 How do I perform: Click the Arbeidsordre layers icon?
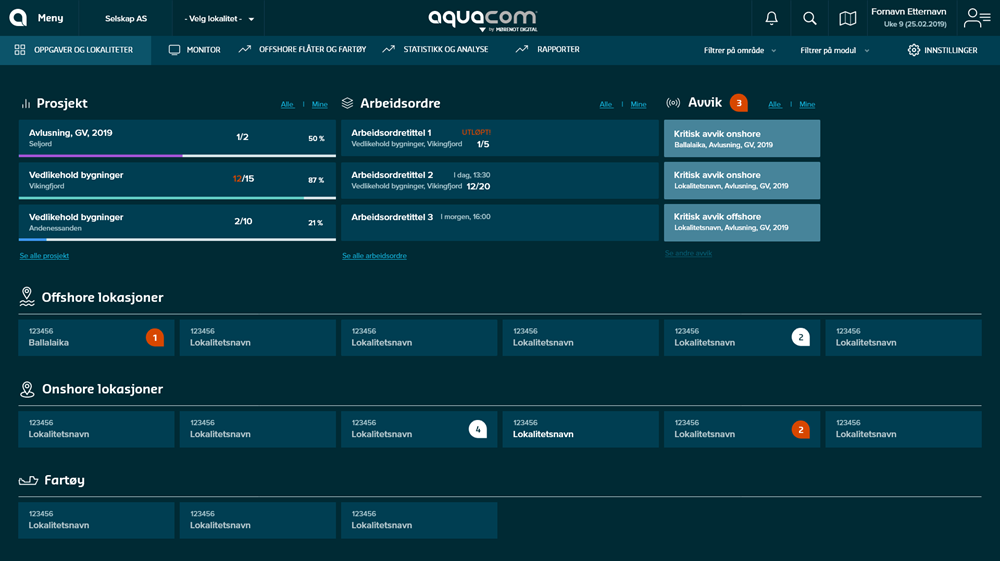click(x=347, y=103)
